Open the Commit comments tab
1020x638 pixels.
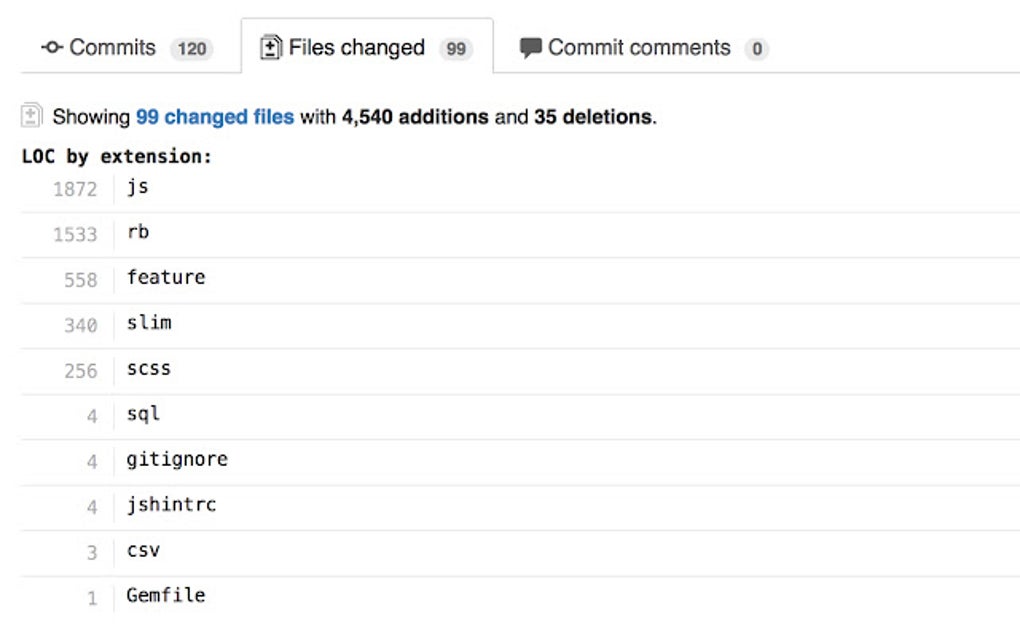coord(642,46)
